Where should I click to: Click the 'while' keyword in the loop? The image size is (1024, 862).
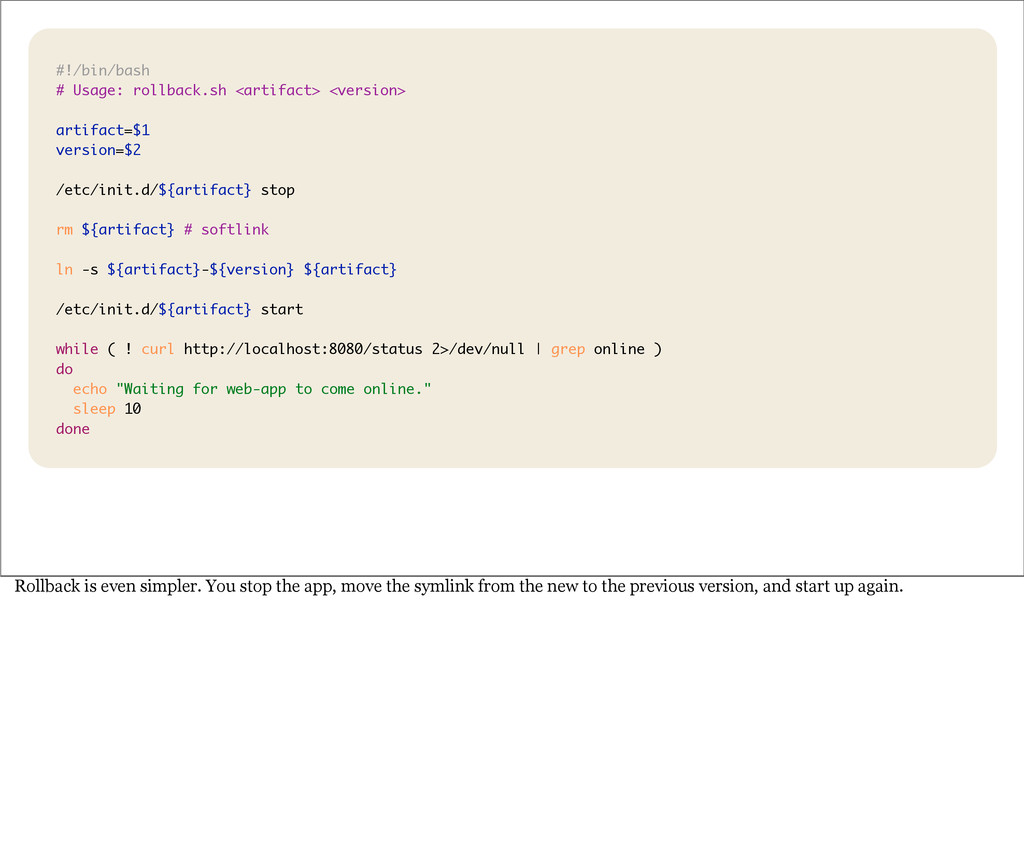point(77,349)
